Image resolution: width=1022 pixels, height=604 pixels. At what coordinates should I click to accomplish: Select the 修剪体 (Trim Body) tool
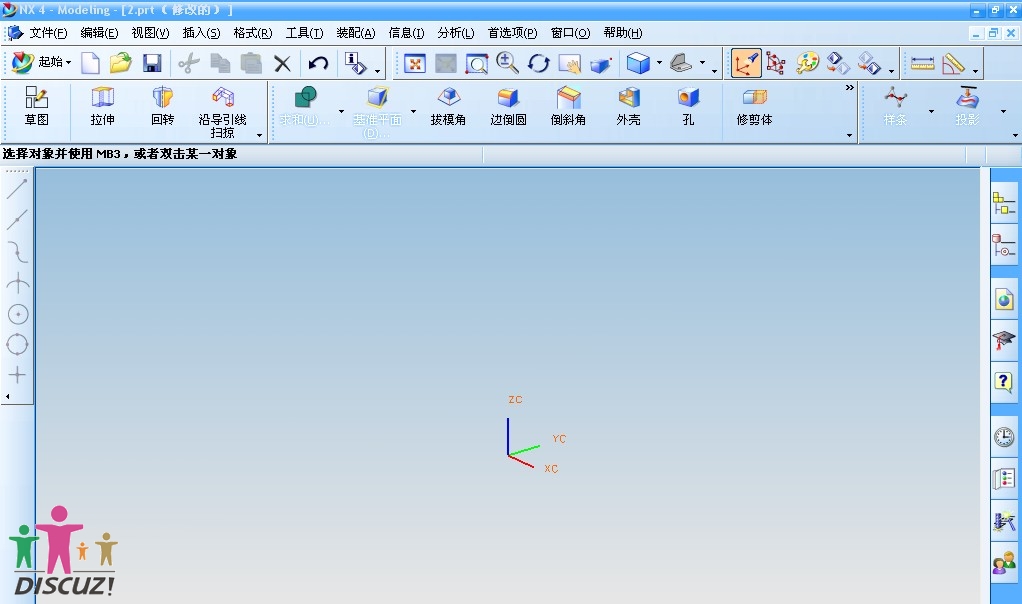754,106
